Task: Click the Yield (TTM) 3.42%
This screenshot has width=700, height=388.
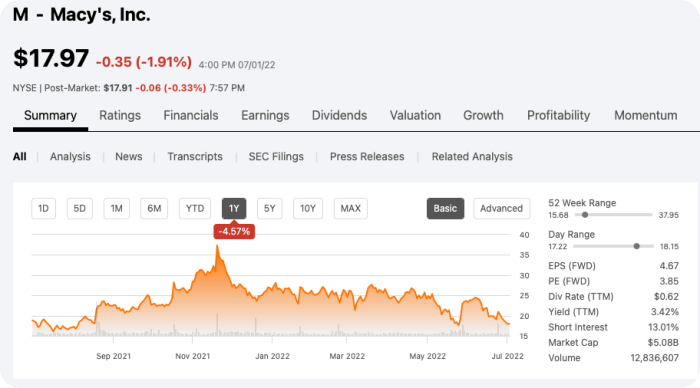Action: (665, 312)
